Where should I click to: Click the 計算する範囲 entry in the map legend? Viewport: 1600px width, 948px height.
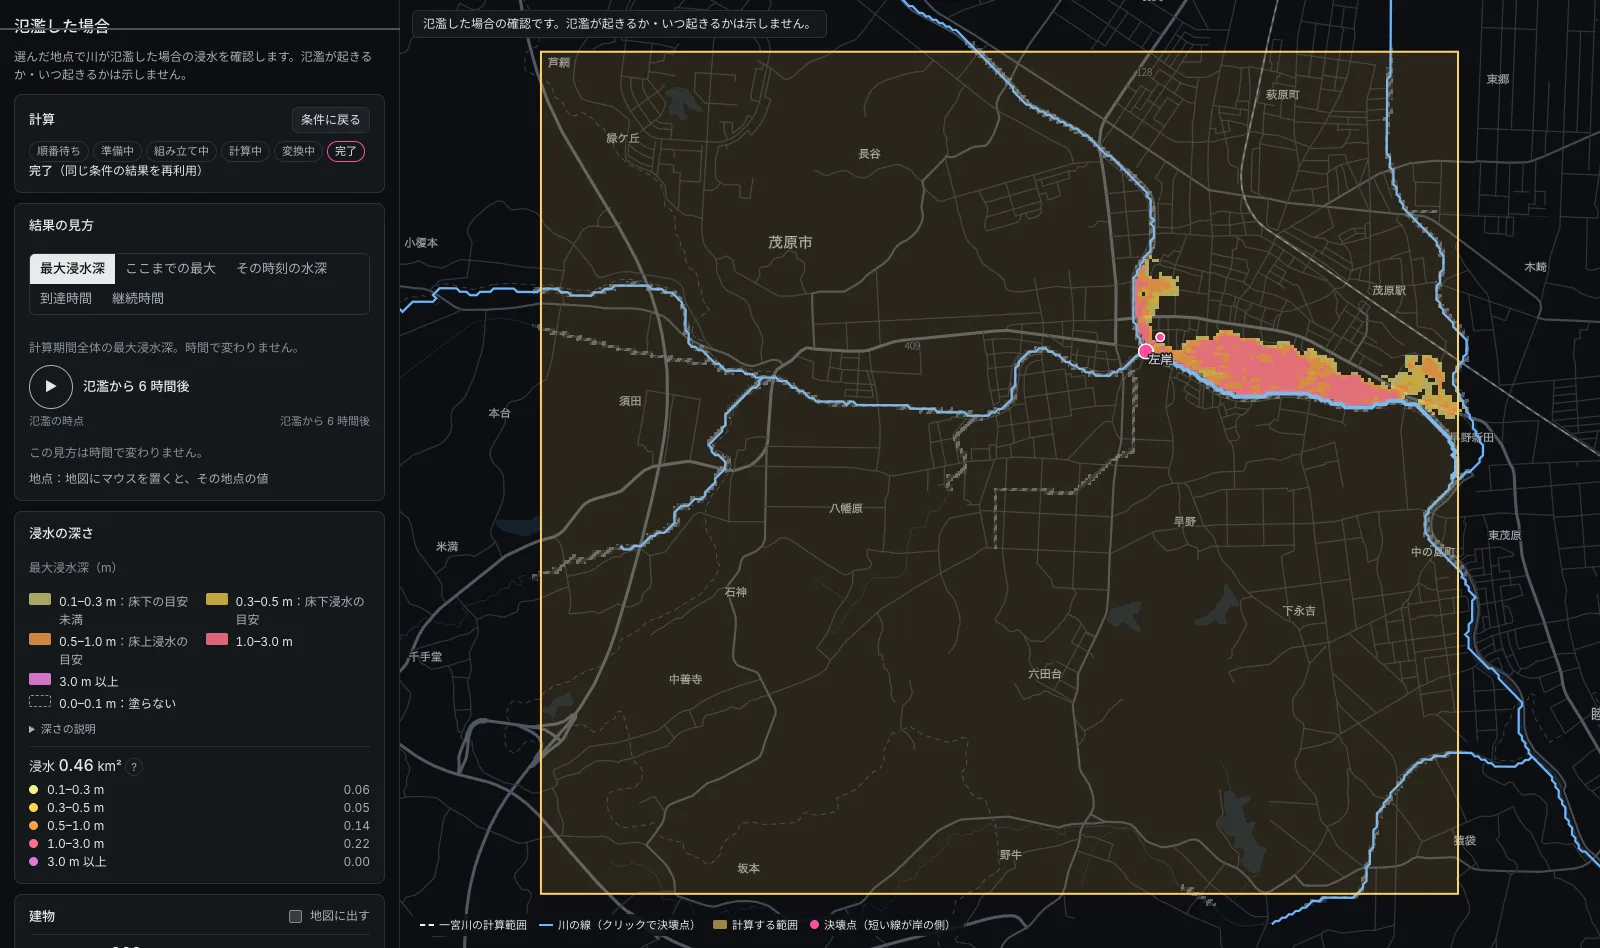[755, 925]
